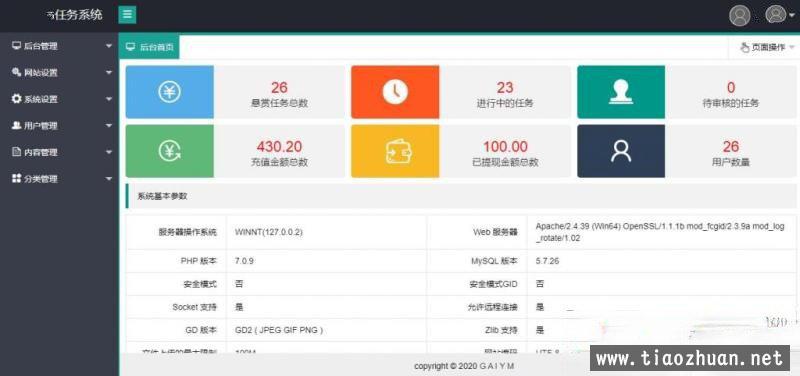Click the 任务系统 logo title
This screenshot has width=800, height=376.
[x=75, y=15]
